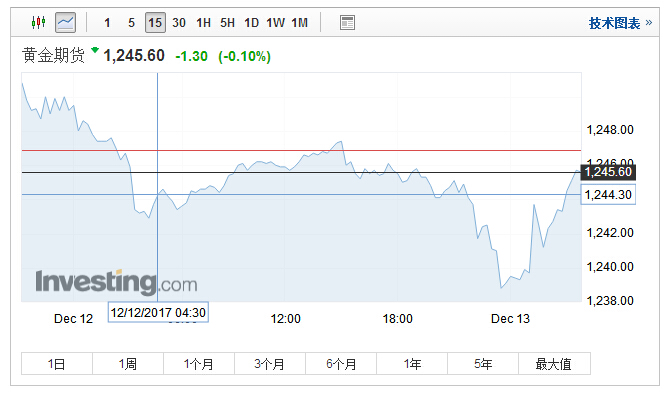Choose the 30 minute interval
Image resolution: width=671 pixels, height=394 pixels.
point(179,23)
